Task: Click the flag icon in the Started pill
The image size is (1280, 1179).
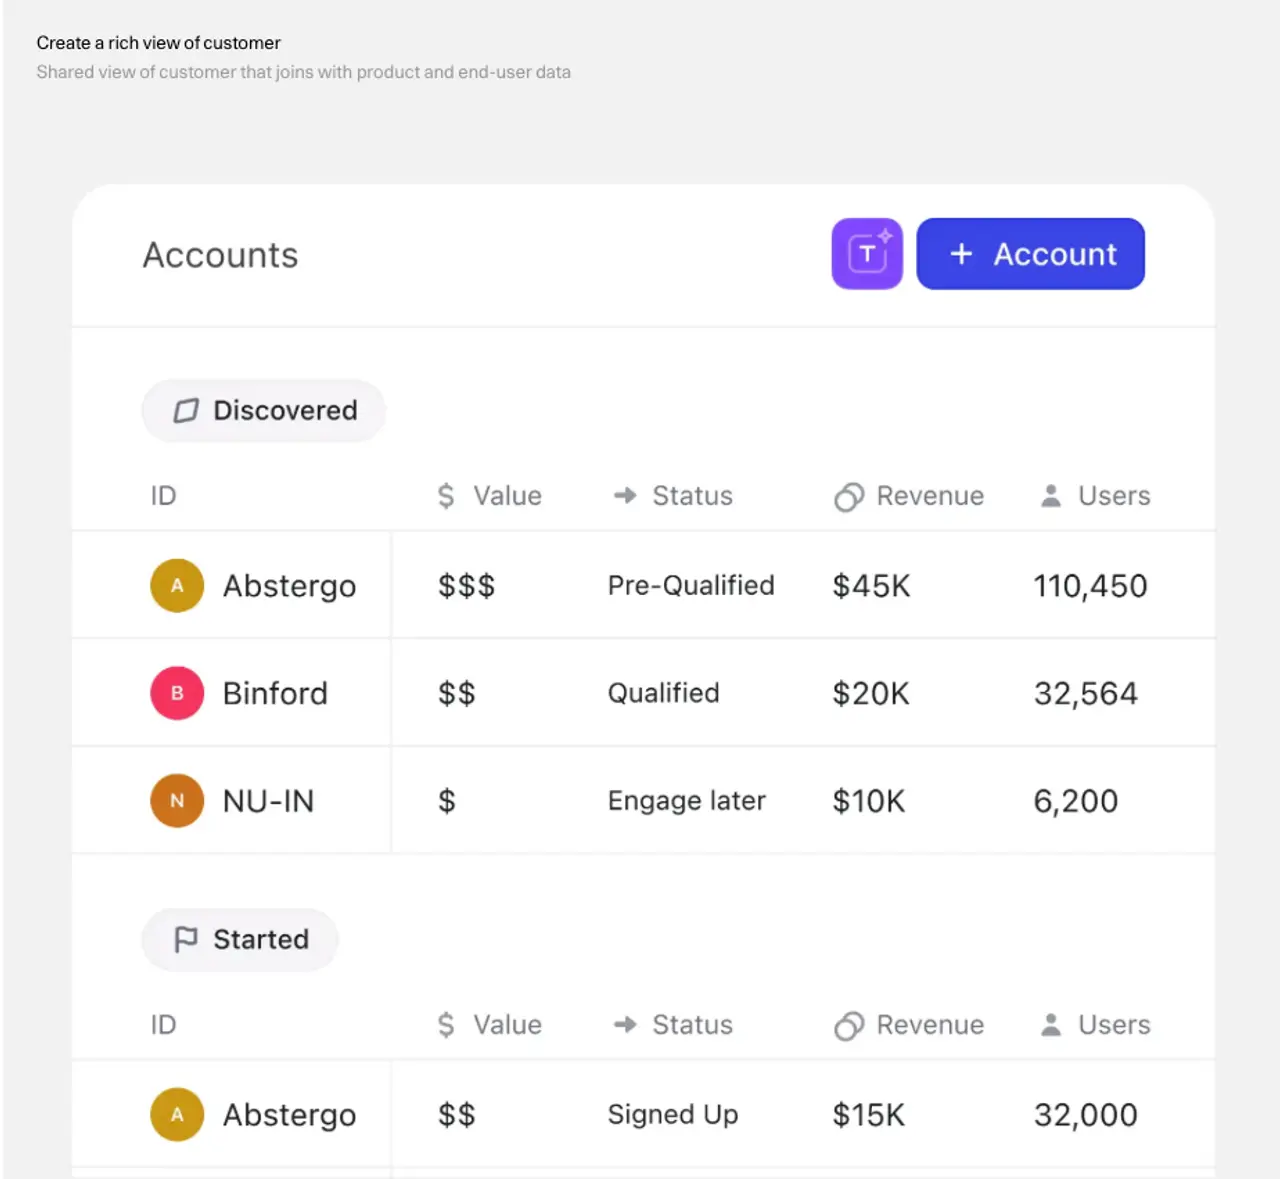Action: (186, 940)
